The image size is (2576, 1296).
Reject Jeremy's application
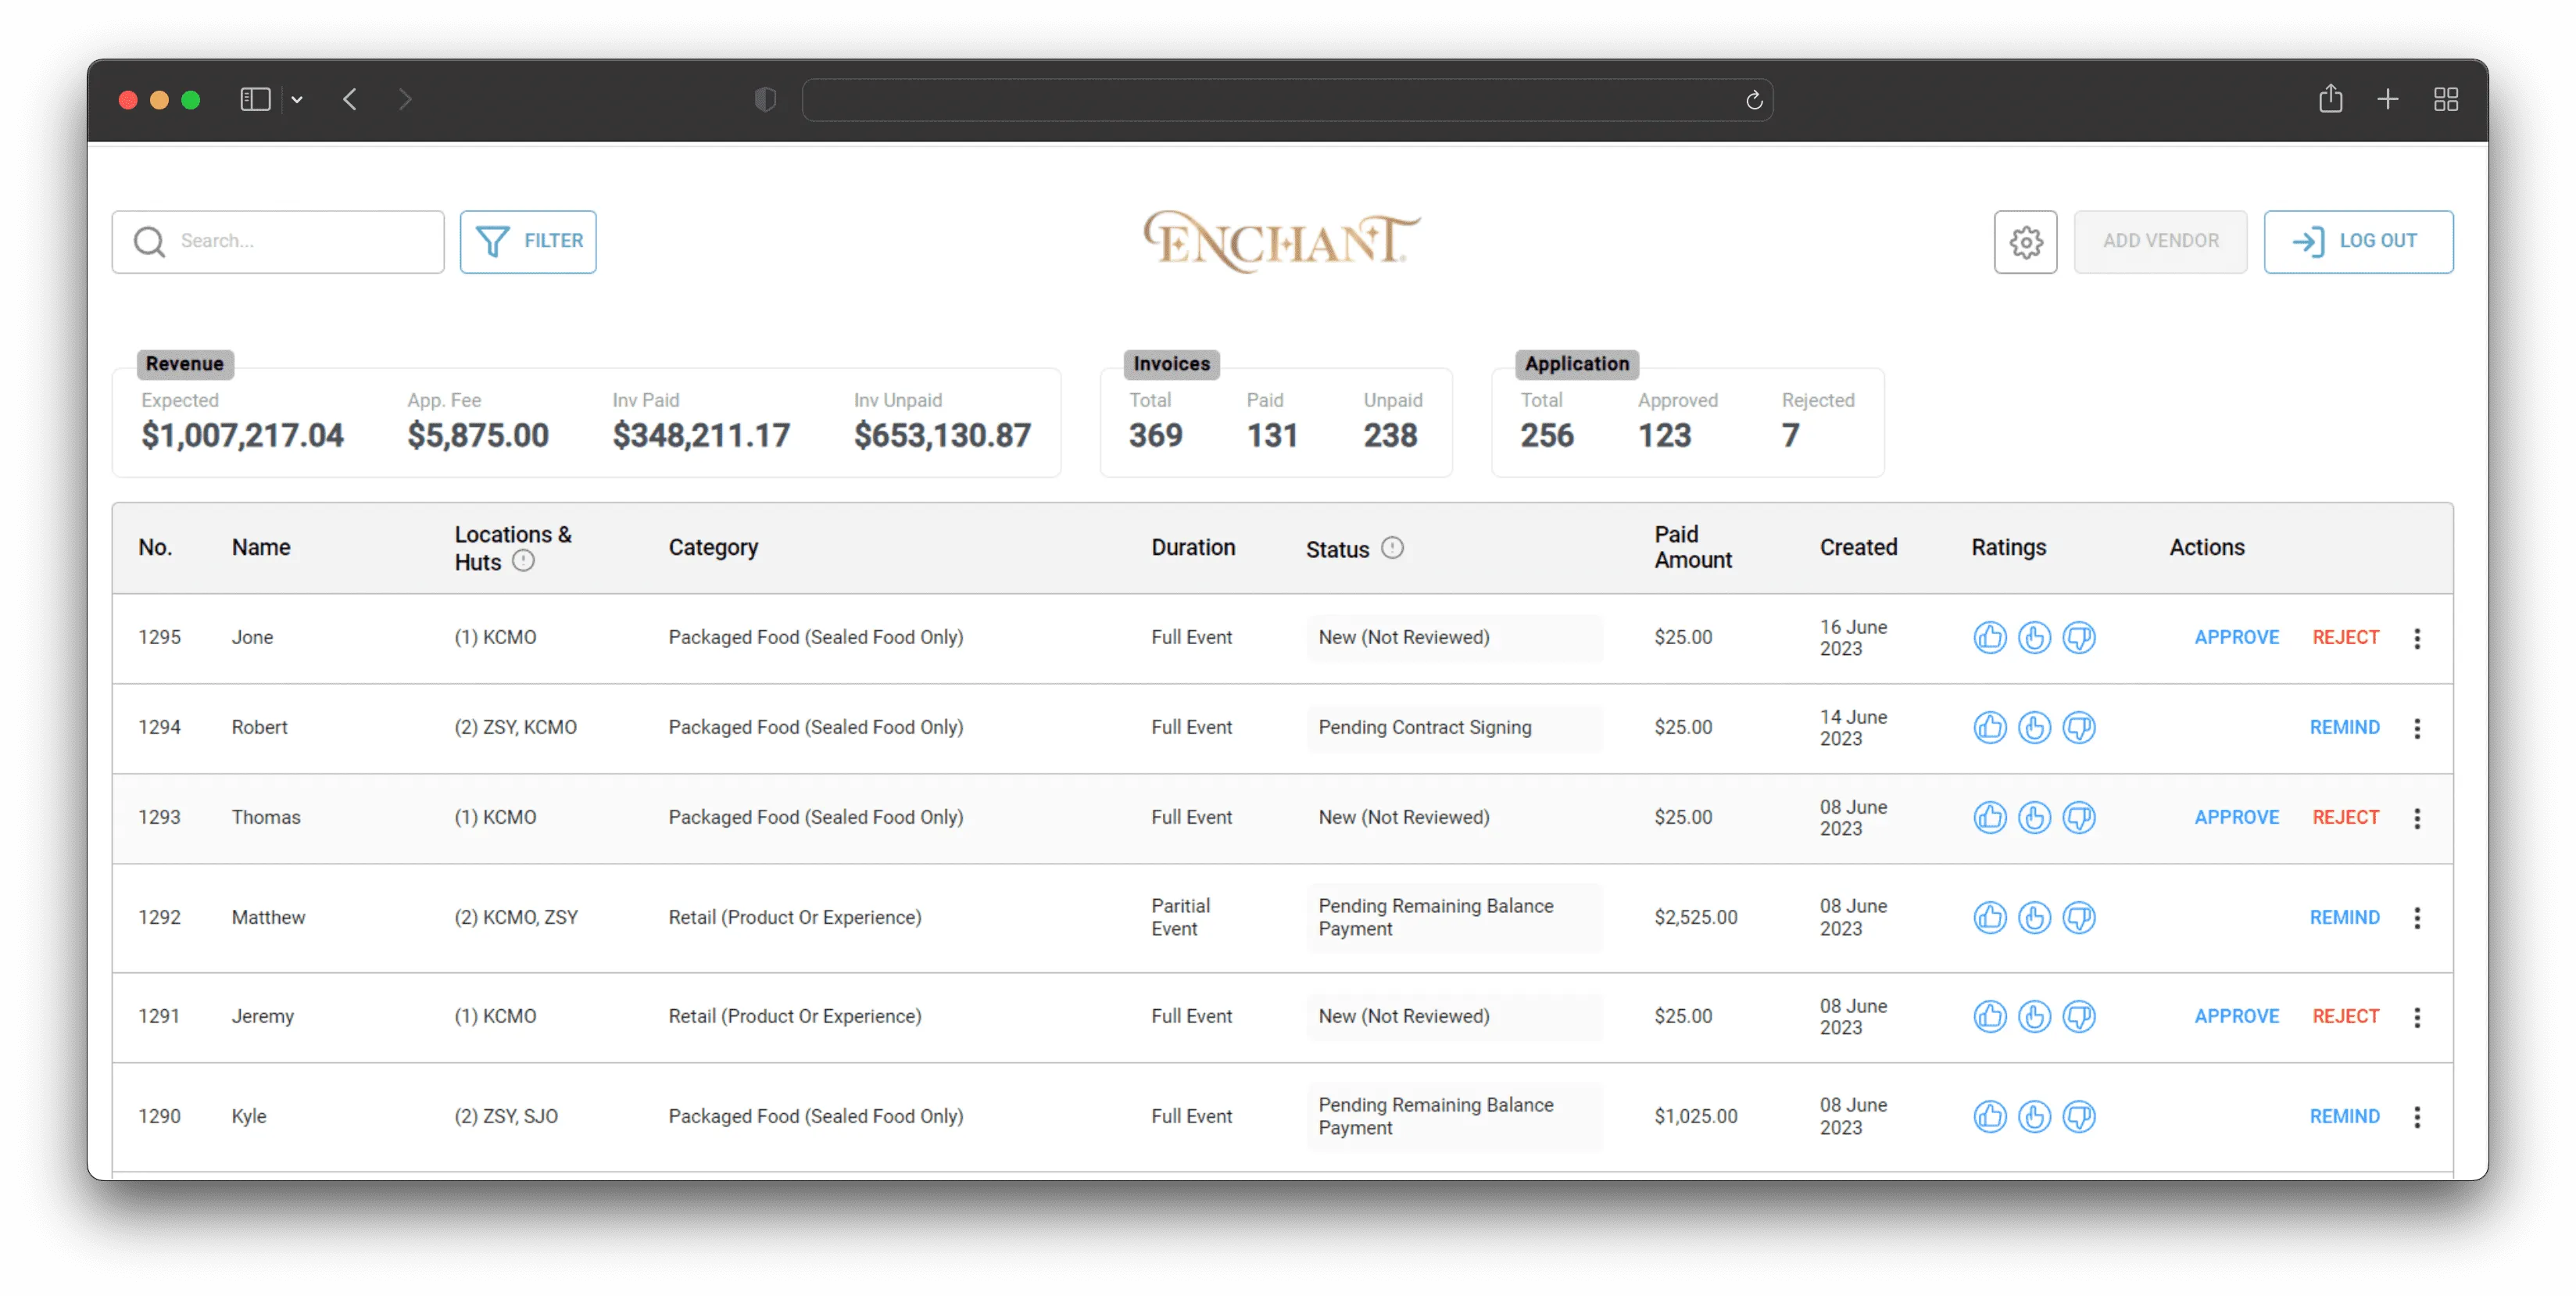point(2345,1016)
